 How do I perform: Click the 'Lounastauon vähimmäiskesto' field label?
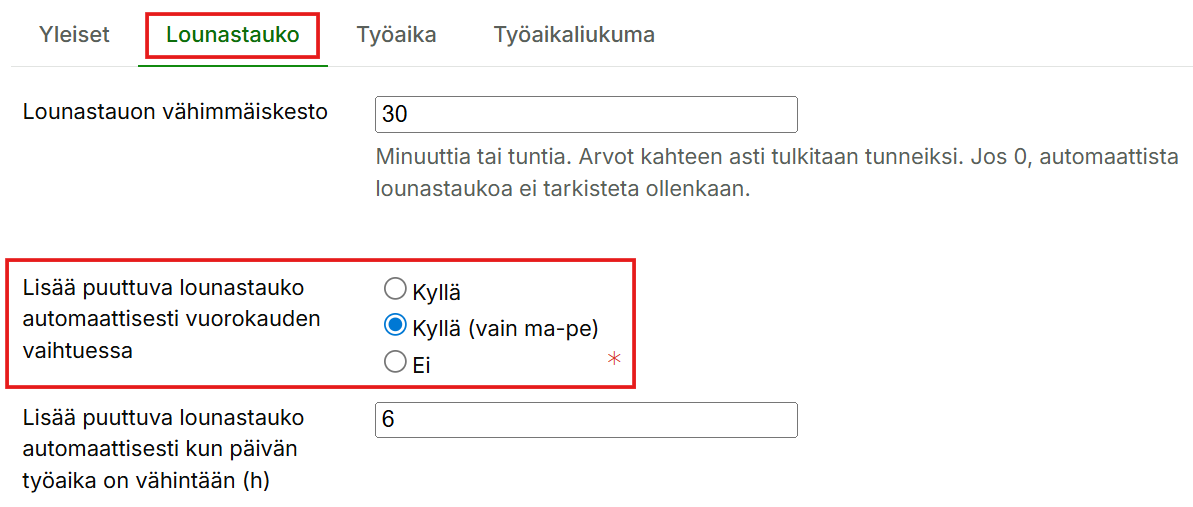tap(175, 111)
